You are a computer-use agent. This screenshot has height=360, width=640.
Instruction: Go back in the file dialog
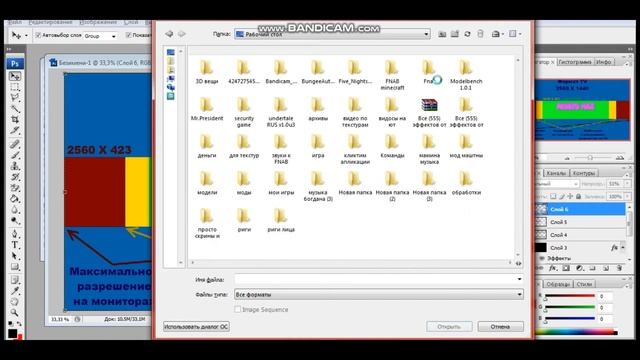[169, 34]
